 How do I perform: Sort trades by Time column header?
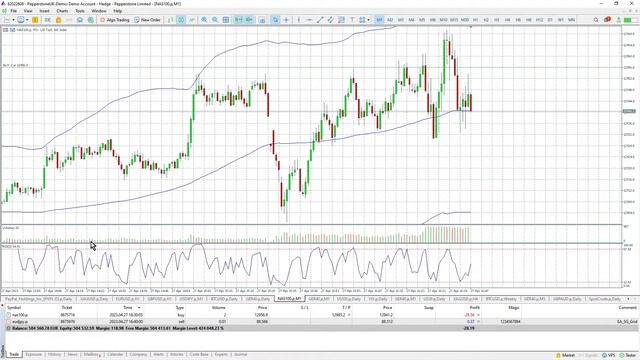[127, 307]
